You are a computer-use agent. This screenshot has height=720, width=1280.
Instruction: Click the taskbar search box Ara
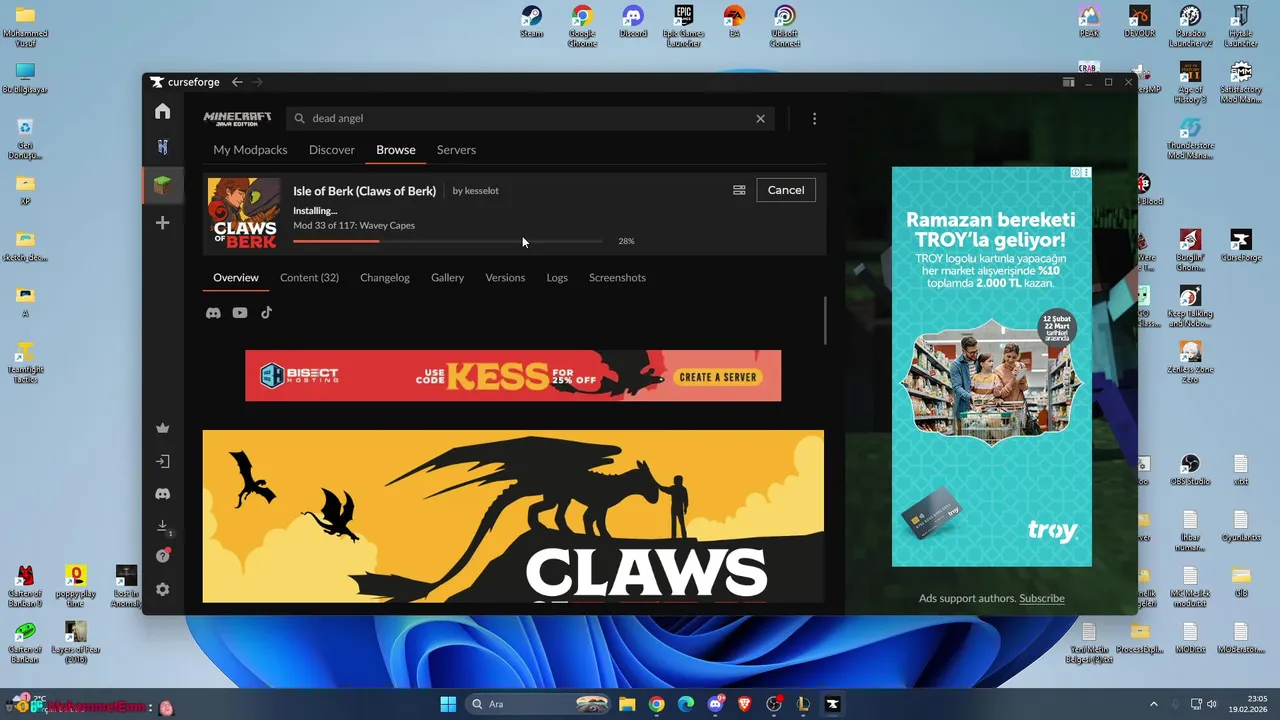[x=537, y=704]
